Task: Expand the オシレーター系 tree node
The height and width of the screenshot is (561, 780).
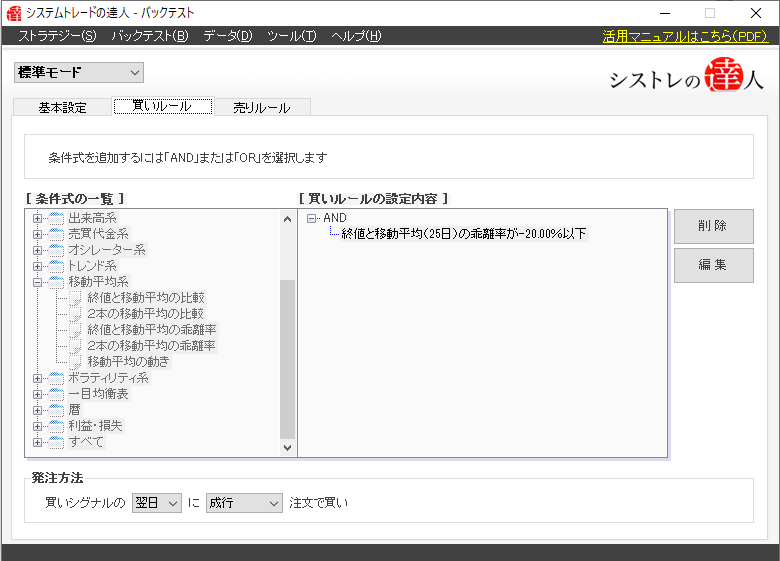Action: (37, 250)
